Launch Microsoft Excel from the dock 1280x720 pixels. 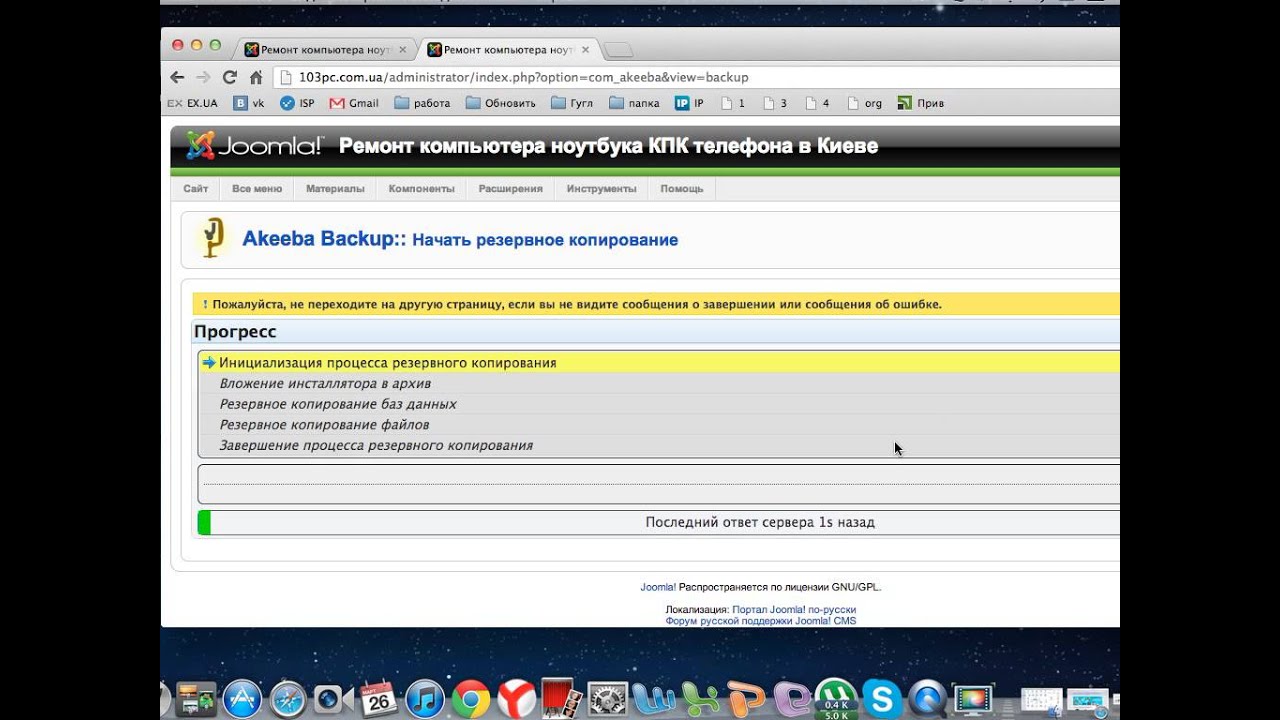tap(699, 699)
